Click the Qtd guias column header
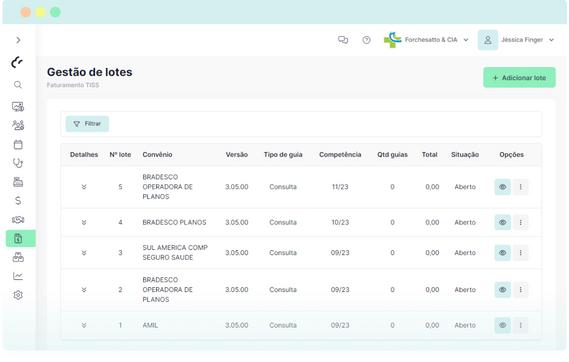The image size is (569, 362). (392, 155)
